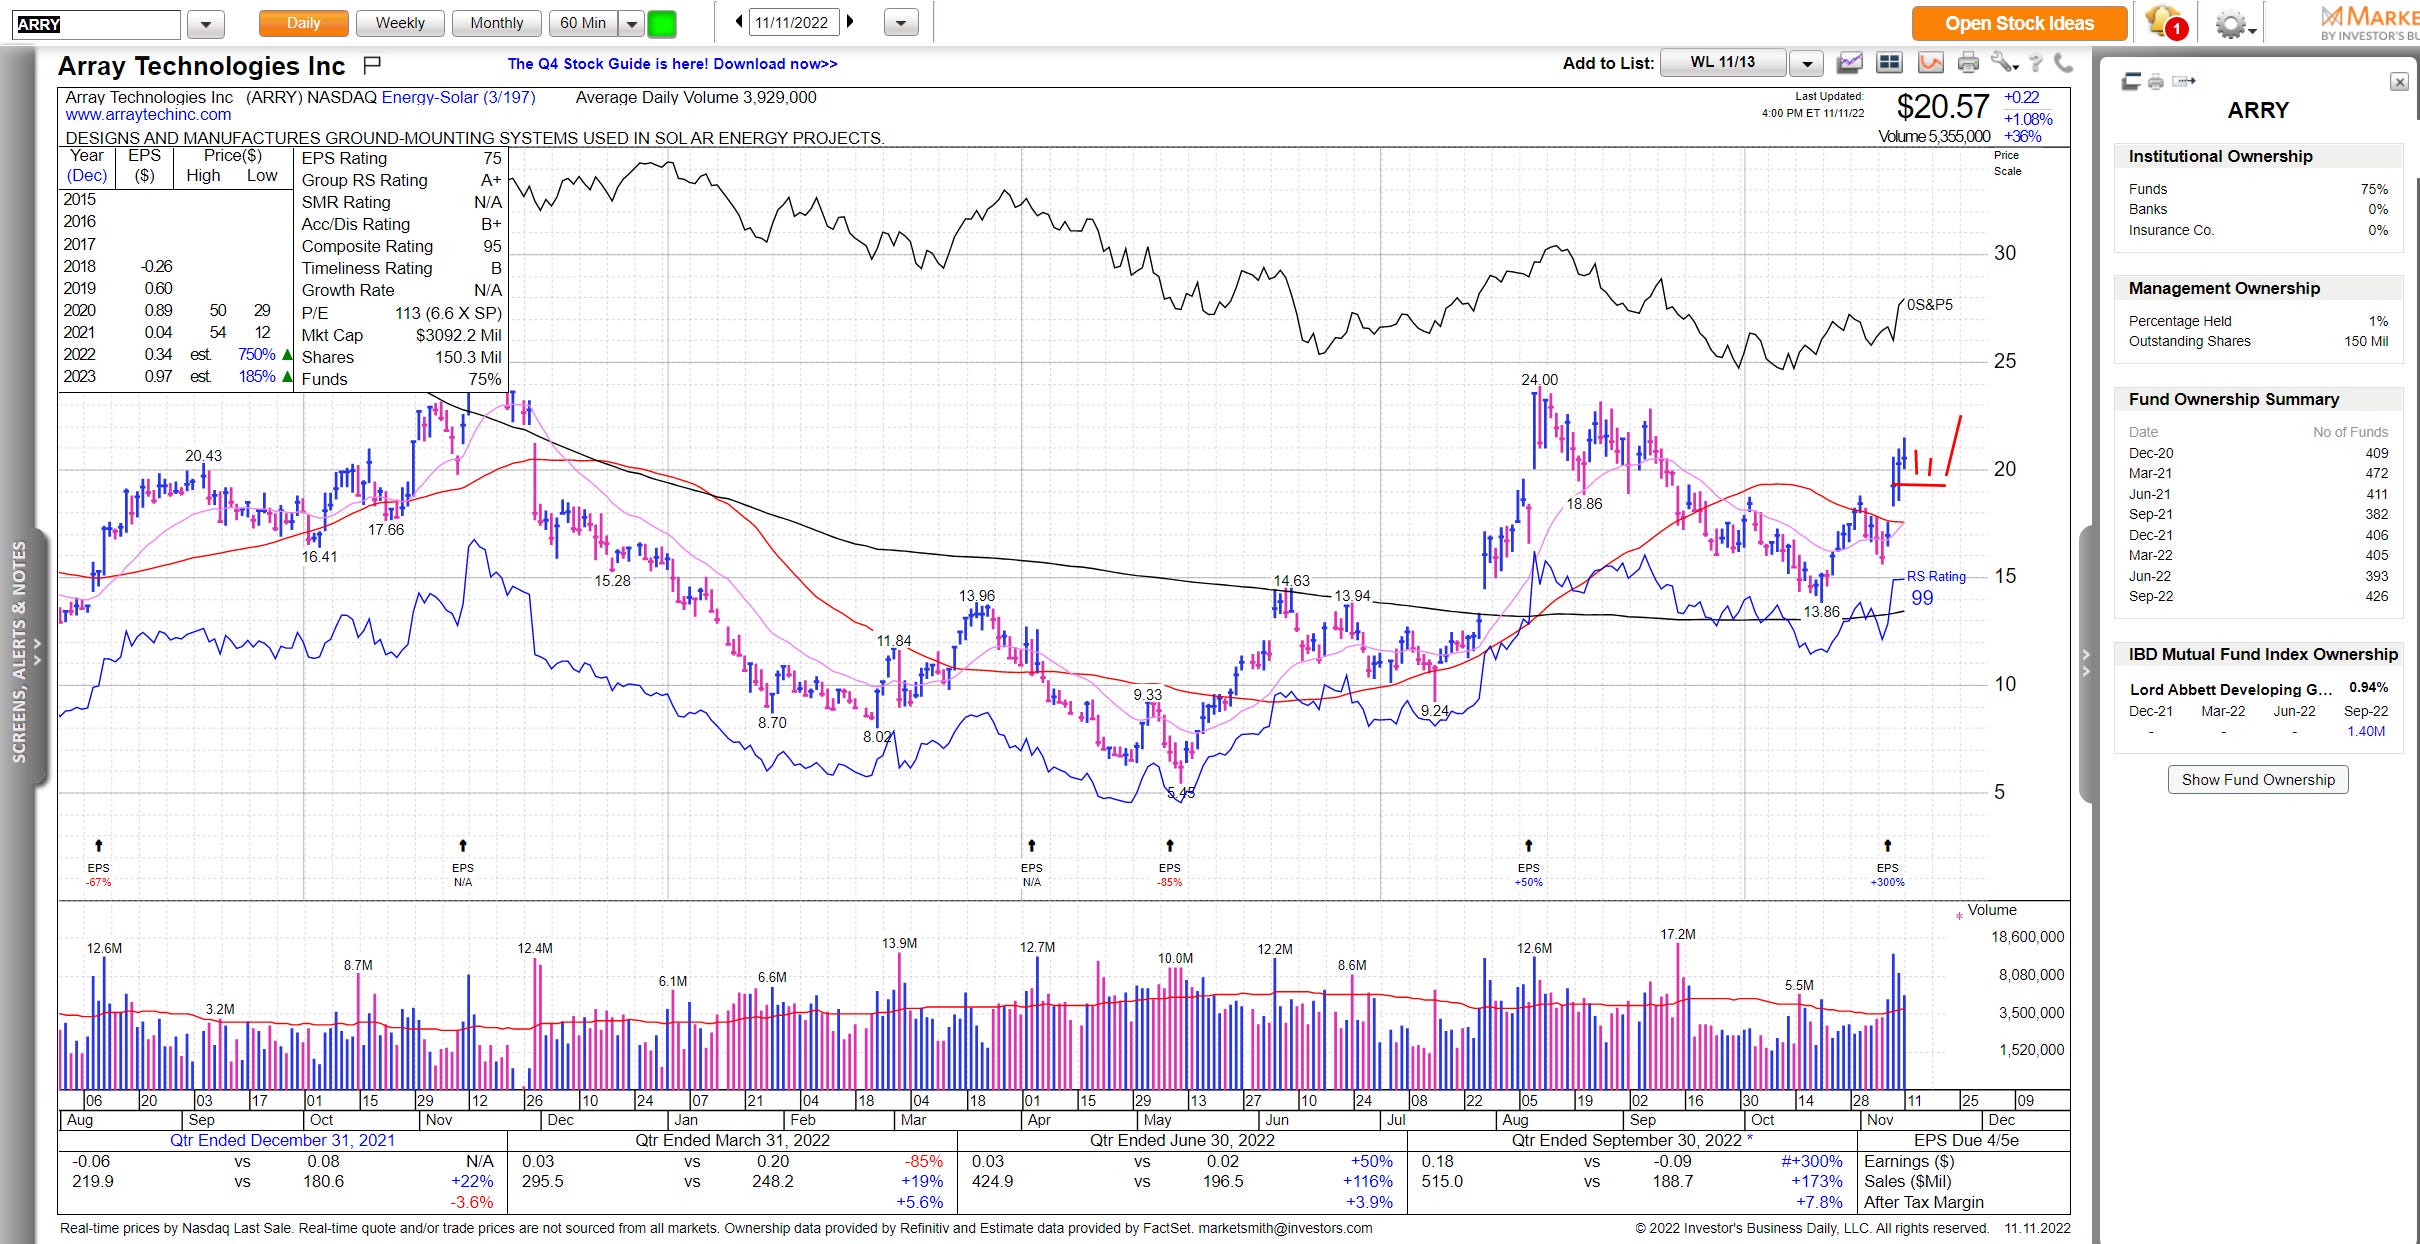The height and width of the screenshot is (1244, 2420).
Task: Click the Mkt Cap $3092.2 Mil row
Action: (401, 336)
